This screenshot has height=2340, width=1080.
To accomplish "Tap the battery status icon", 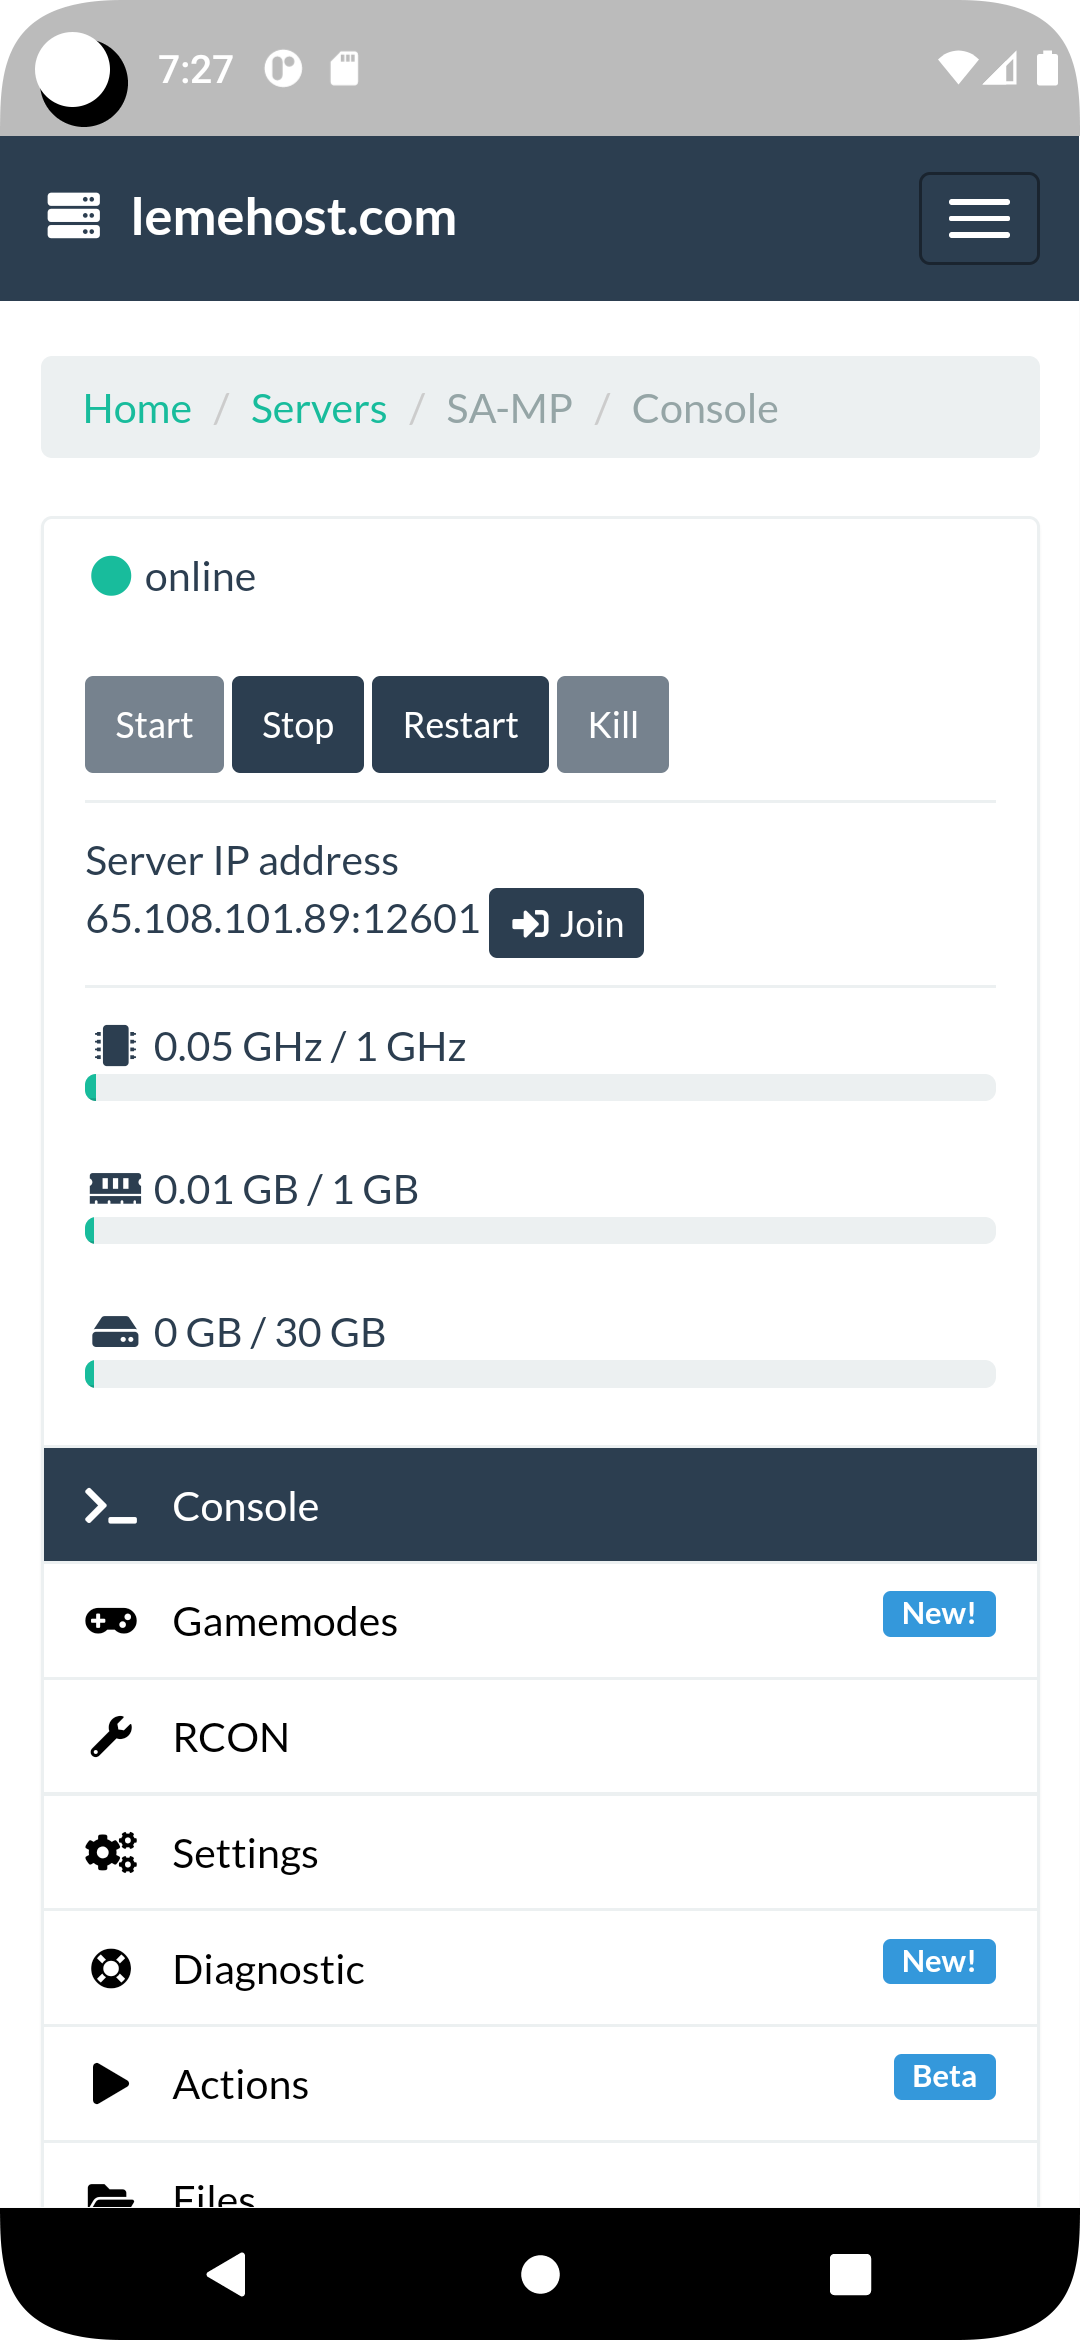I will point(1047,68).
